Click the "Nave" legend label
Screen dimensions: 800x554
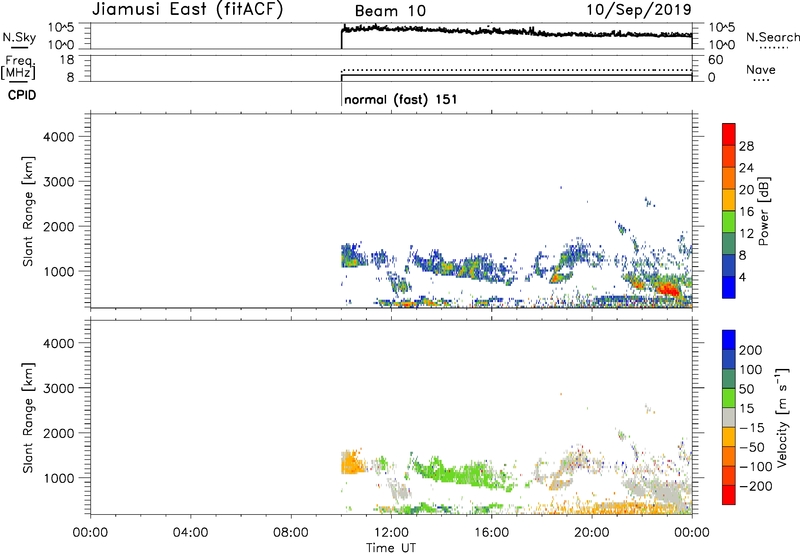(x=761, y=70)
